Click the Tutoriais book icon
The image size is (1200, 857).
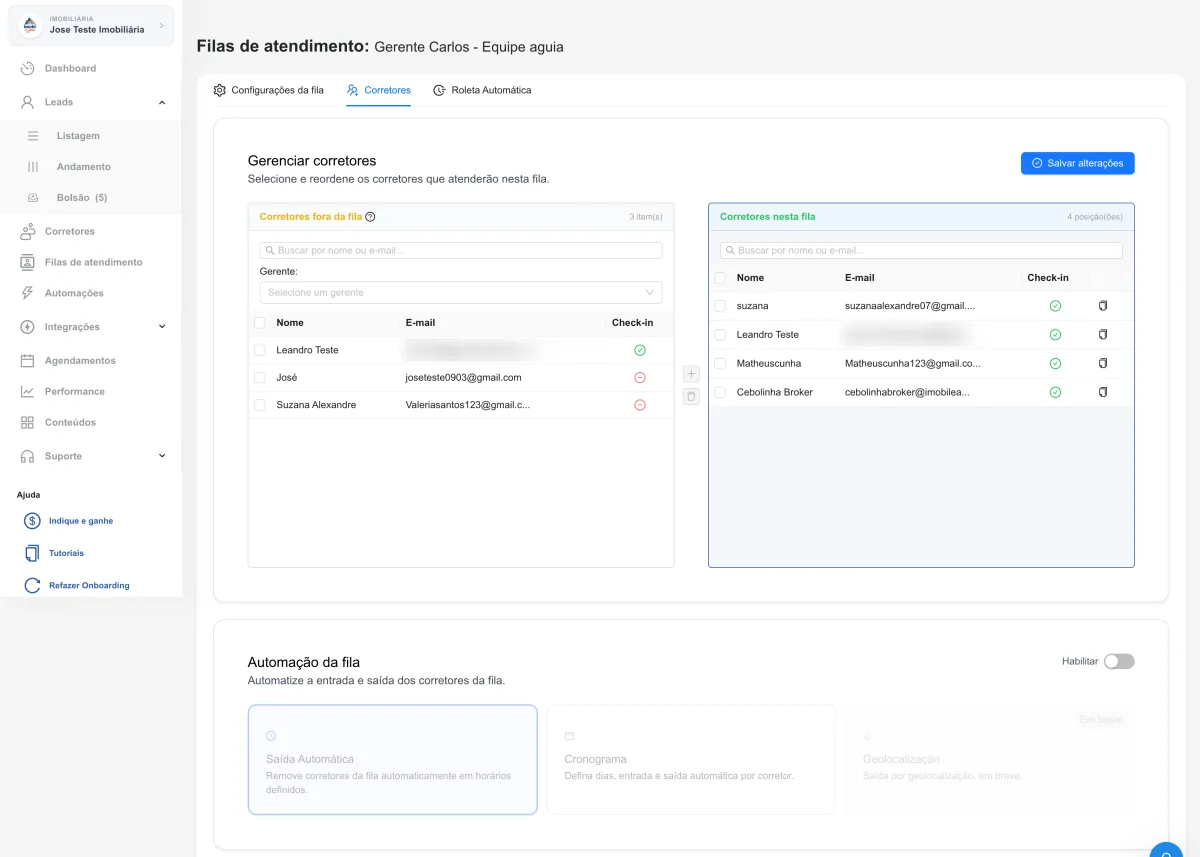[32, 553]
